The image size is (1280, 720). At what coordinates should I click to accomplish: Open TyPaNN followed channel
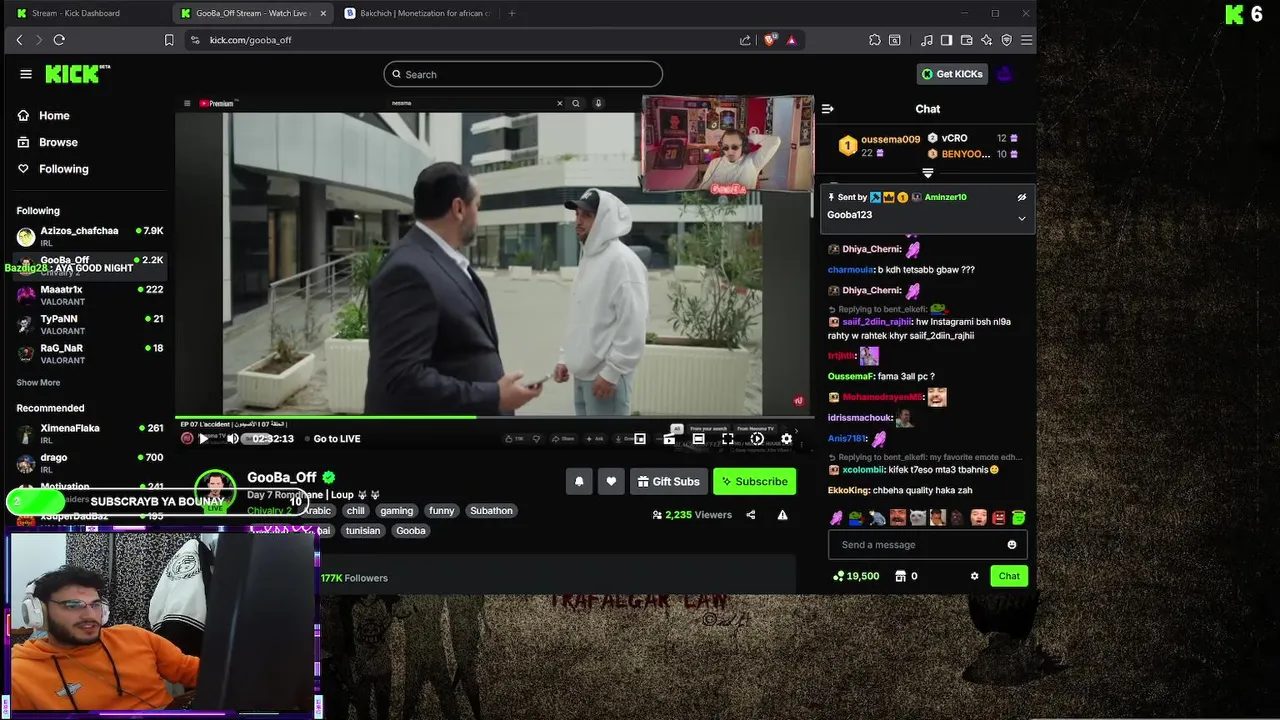[x=89, y=324]
